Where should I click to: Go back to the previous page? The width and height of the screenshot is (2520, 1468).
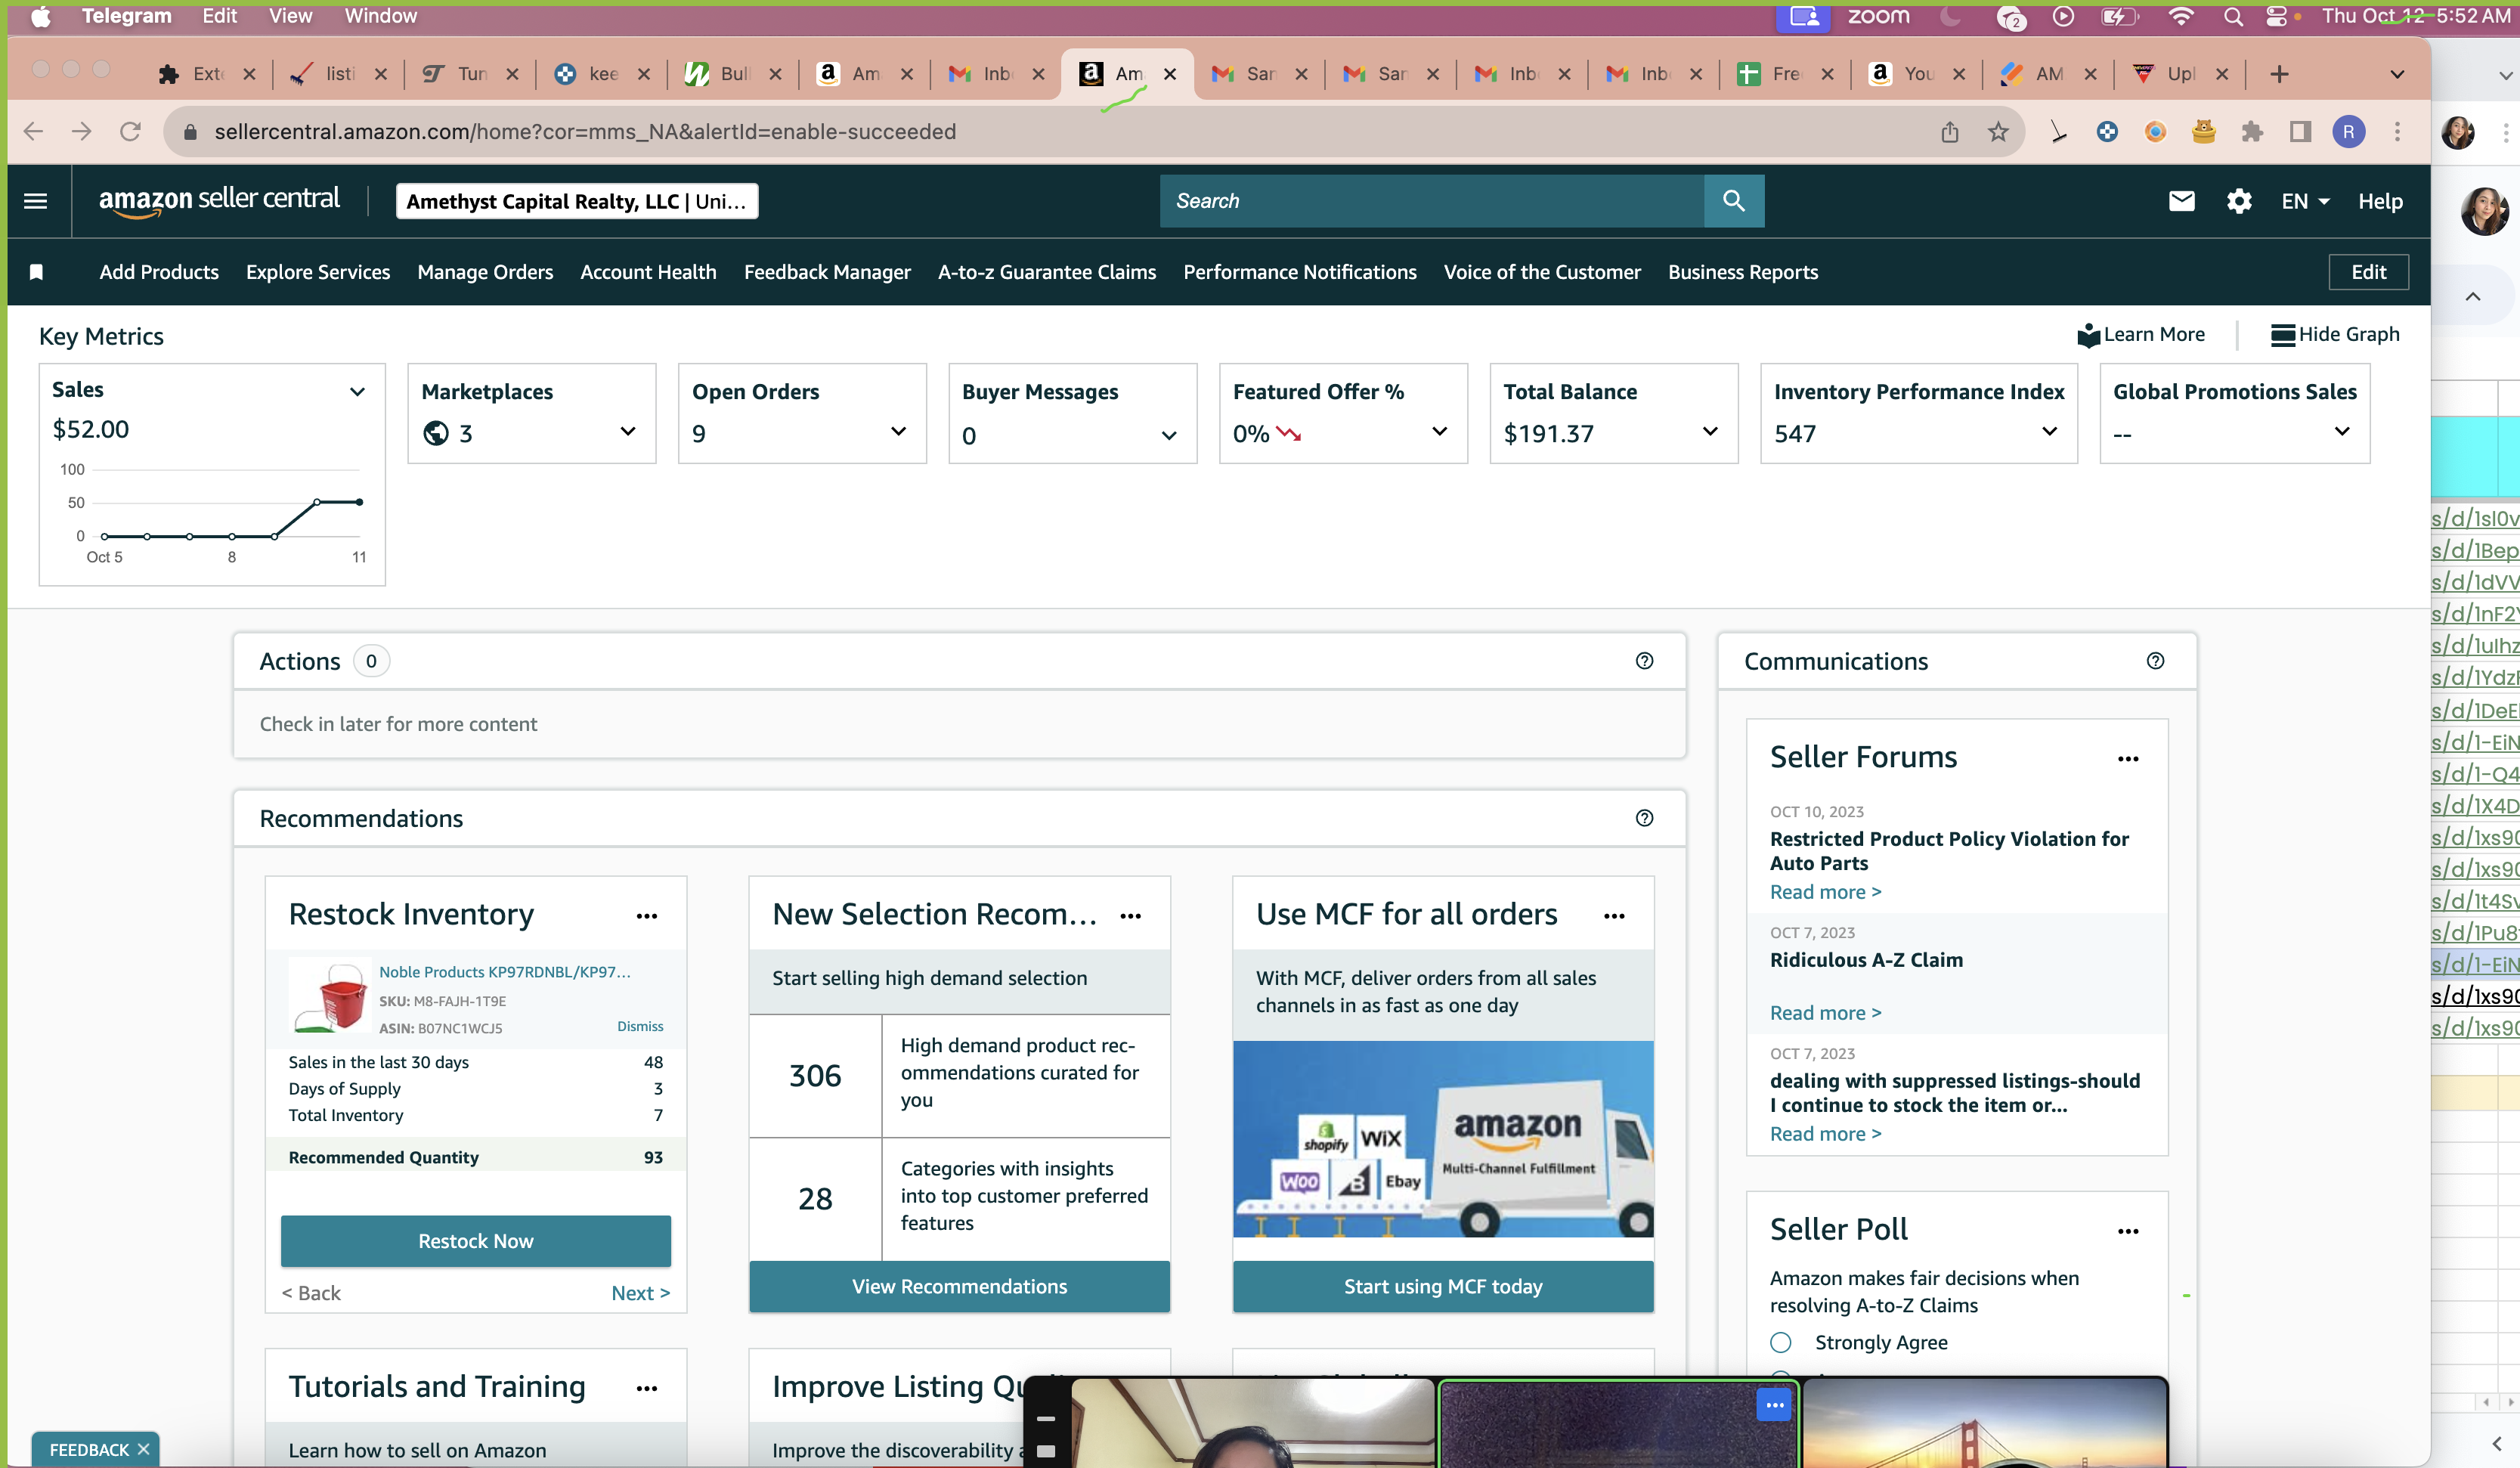click(x=34, y=131)
